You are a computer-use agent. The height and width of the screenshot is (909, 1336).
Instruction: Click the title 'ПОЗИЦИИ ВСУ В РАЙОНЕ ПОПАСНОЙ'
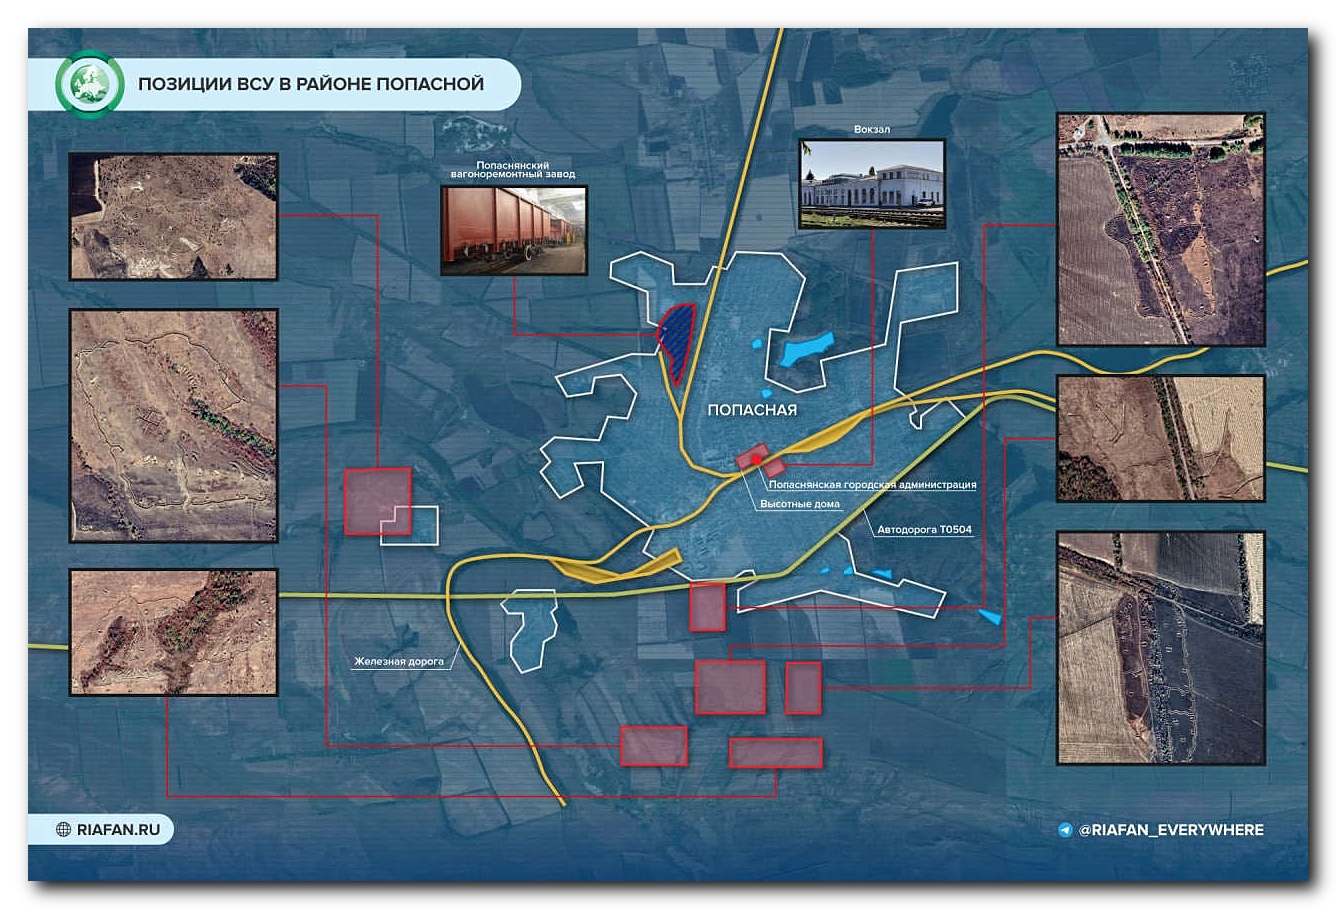310,84
